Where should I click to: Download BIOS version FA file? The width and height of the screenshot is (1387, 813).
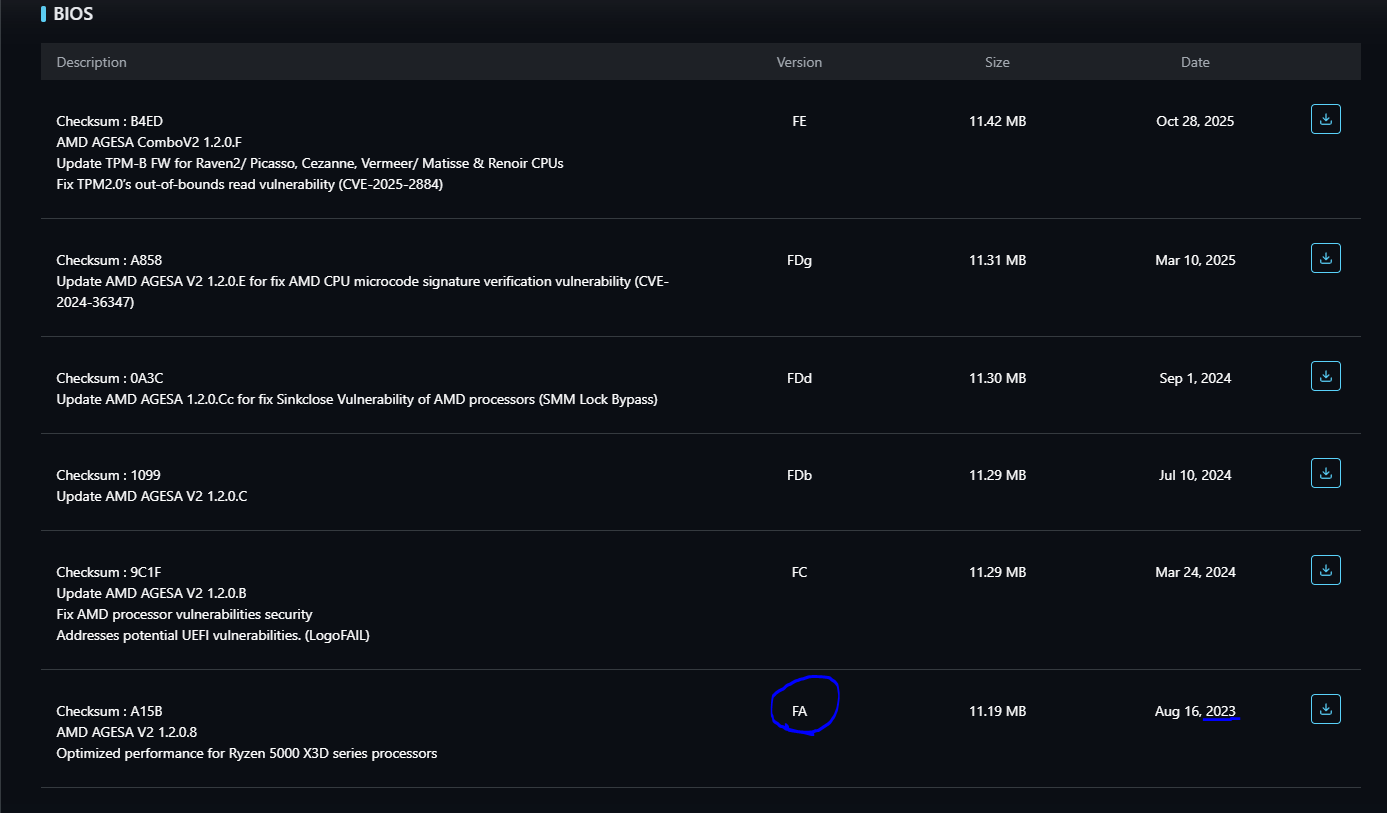coord(1325,709)
